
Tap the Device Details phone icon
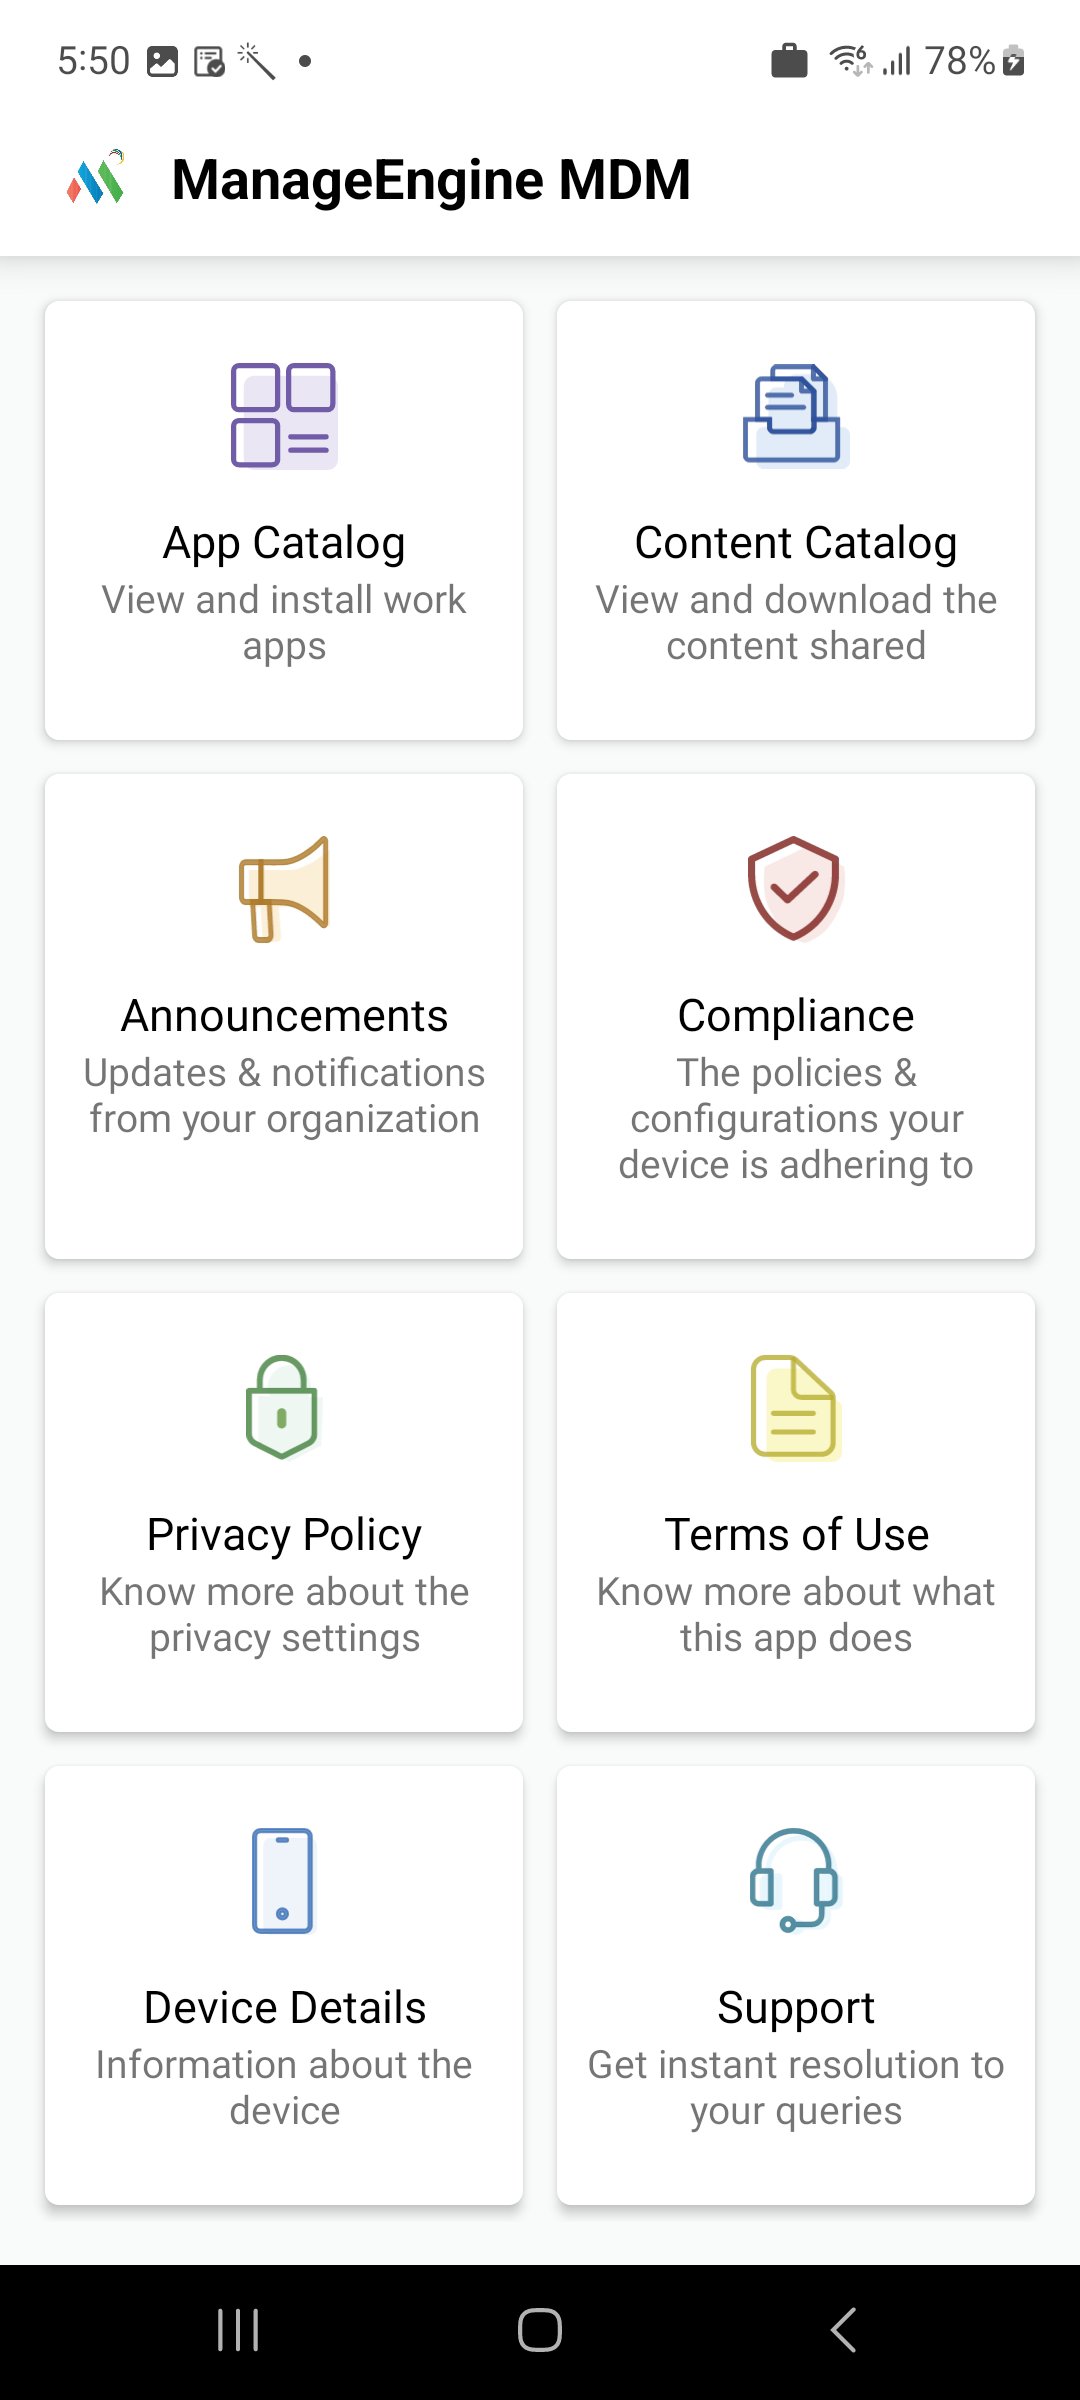point(283,1880)
